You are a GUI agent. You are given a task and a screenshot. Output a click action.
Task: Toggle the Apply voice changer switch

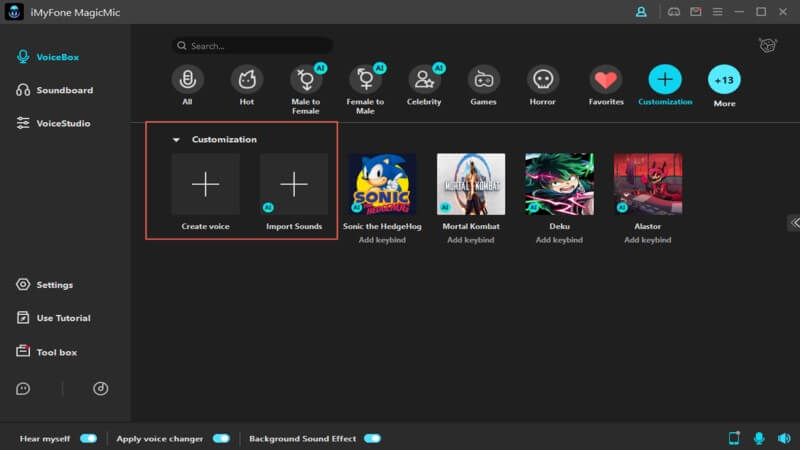pos(221,438)
